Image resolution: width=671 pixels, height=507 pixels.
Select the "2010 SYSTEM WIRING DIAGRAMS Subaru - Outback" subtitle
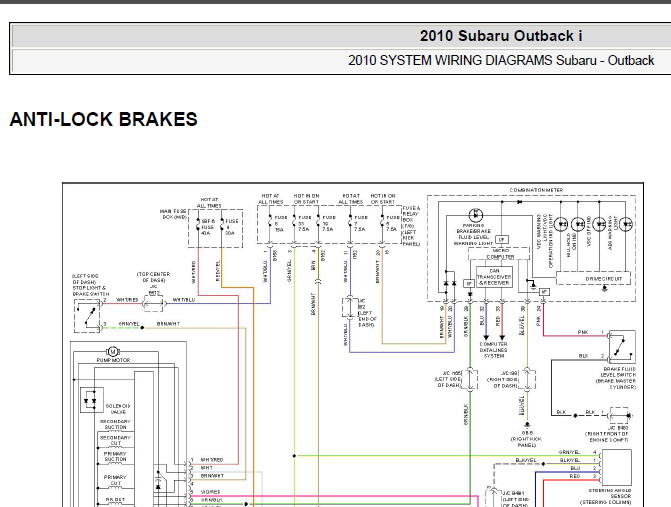coord(501,60)
